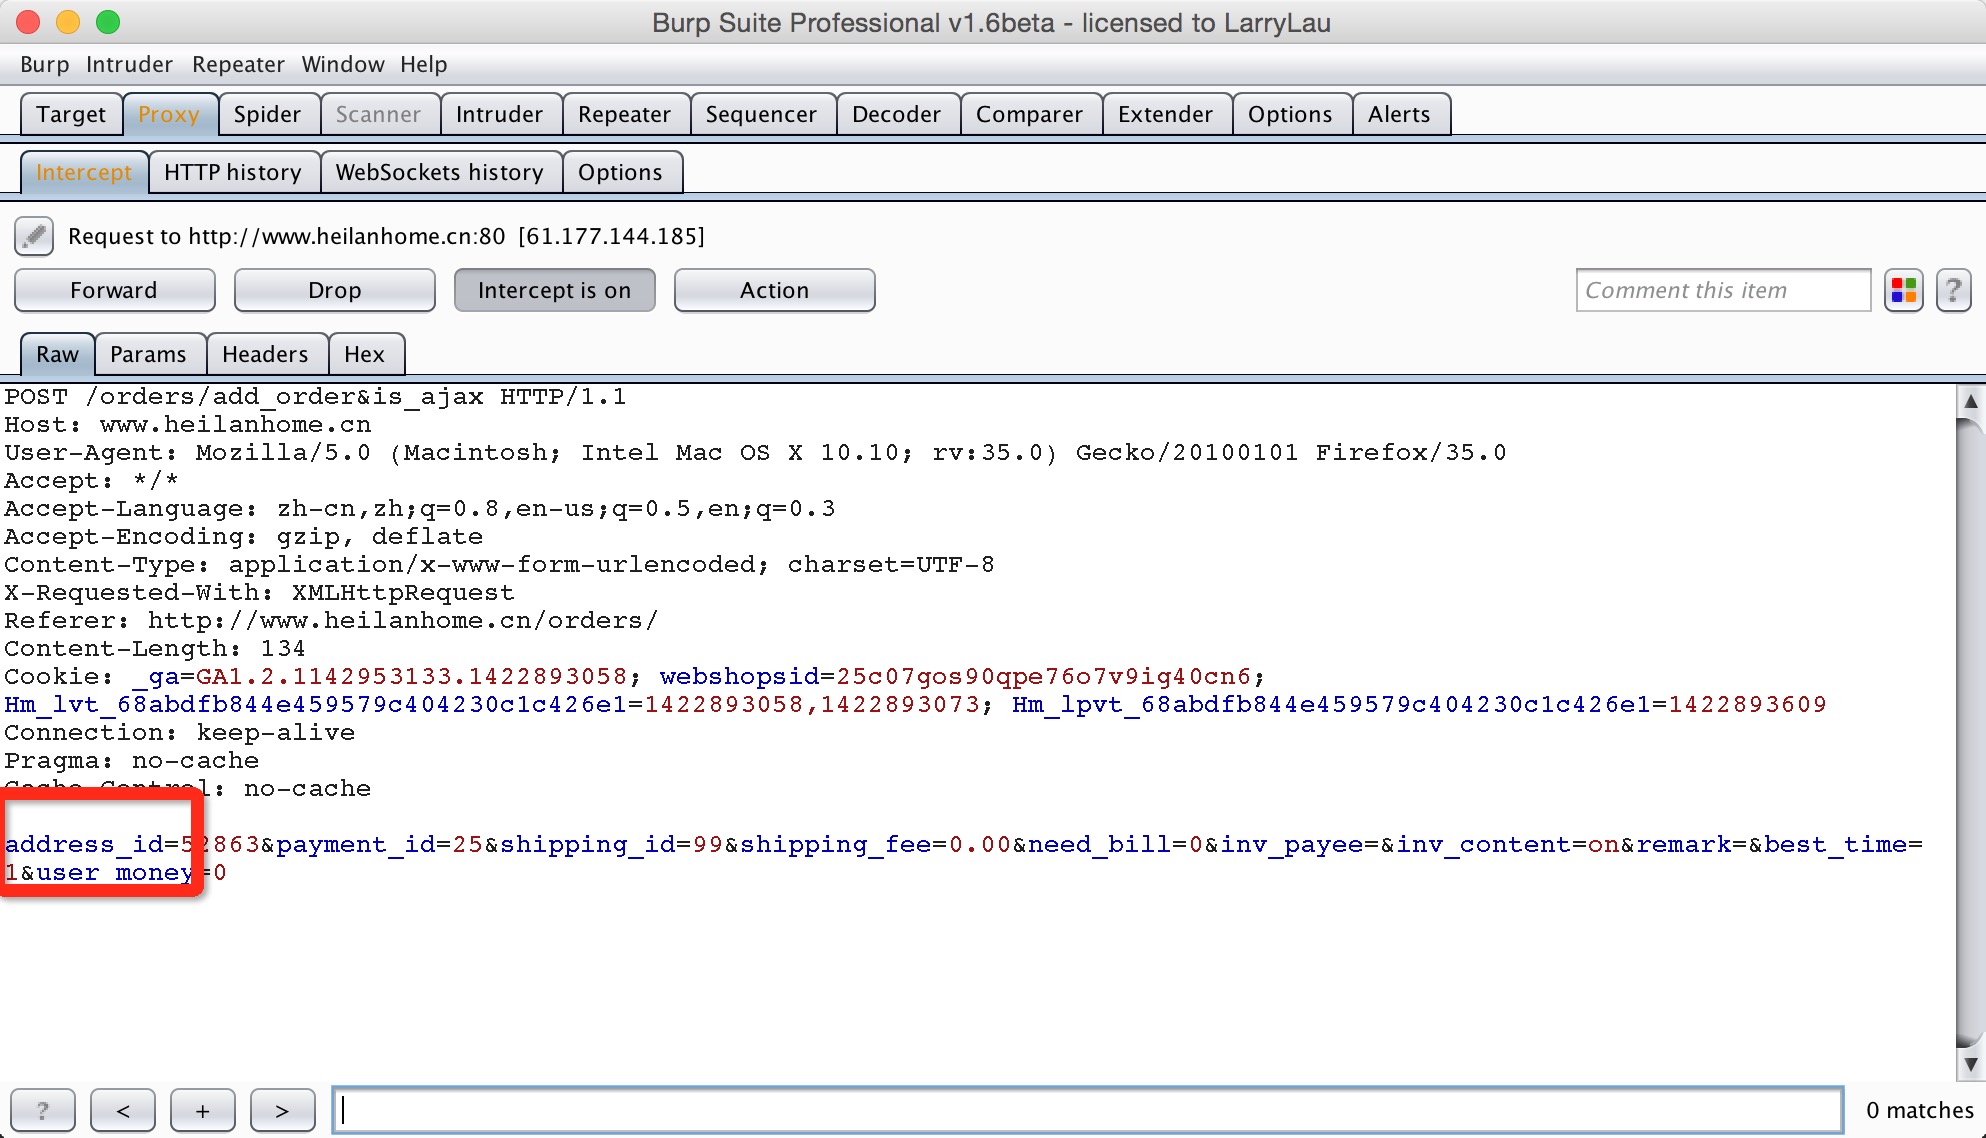Click the 'Accept-Encoding: gzip, deflate' line
This screenshot has width=1986, height=1138.
pyautogui.click(x=243, y=537)
